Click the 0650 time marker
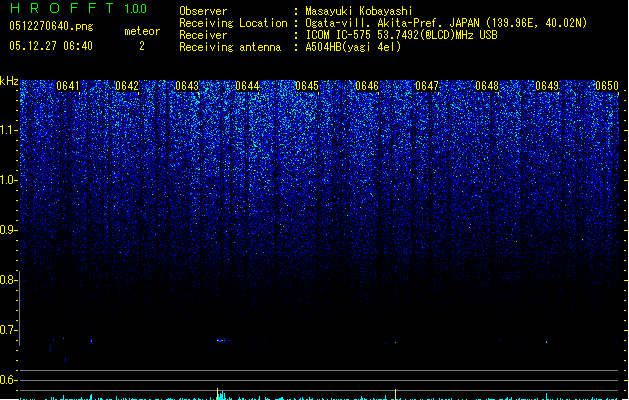Screen dimensions: 629x400 607,86
